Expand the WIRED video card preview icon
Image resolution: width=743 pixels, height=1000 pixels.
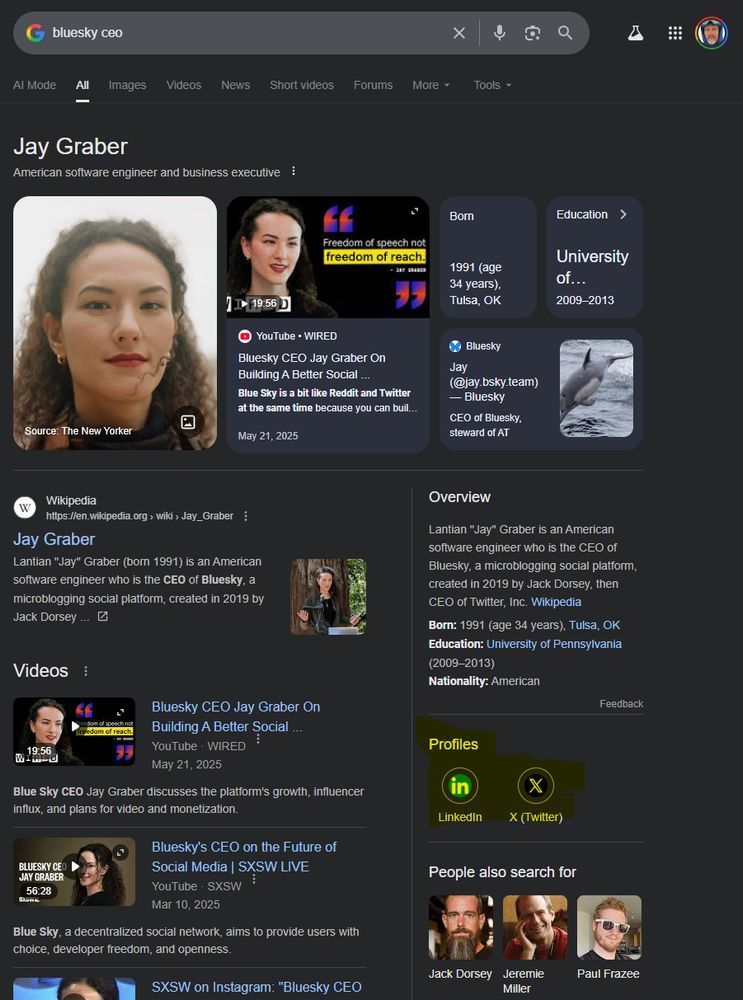415,211
